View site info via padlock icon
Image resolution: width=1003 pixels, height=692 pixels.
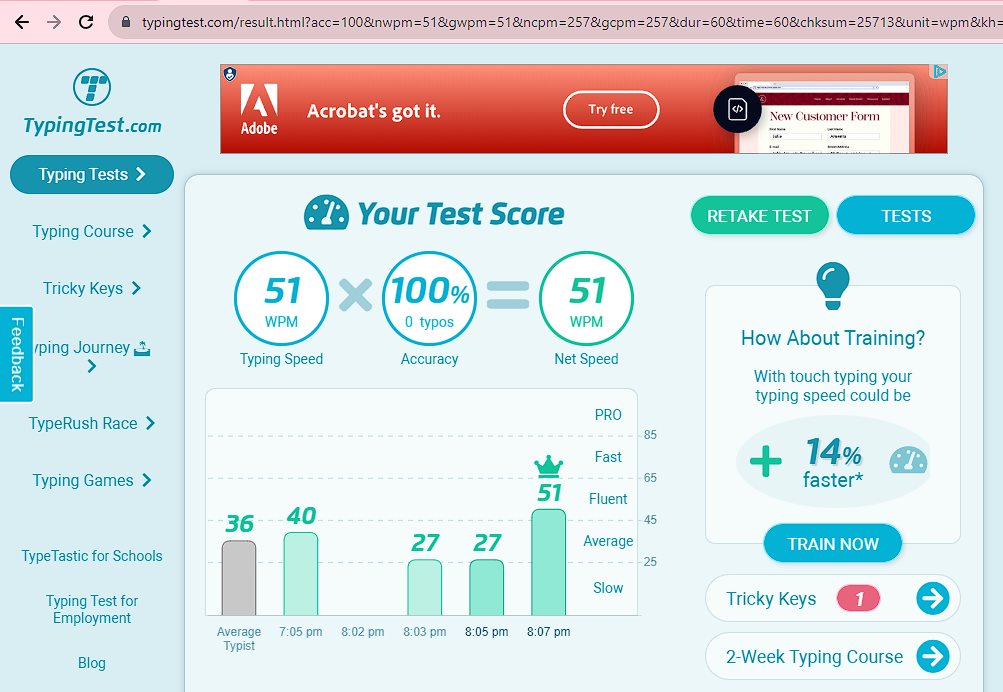(x=126, y=22)
